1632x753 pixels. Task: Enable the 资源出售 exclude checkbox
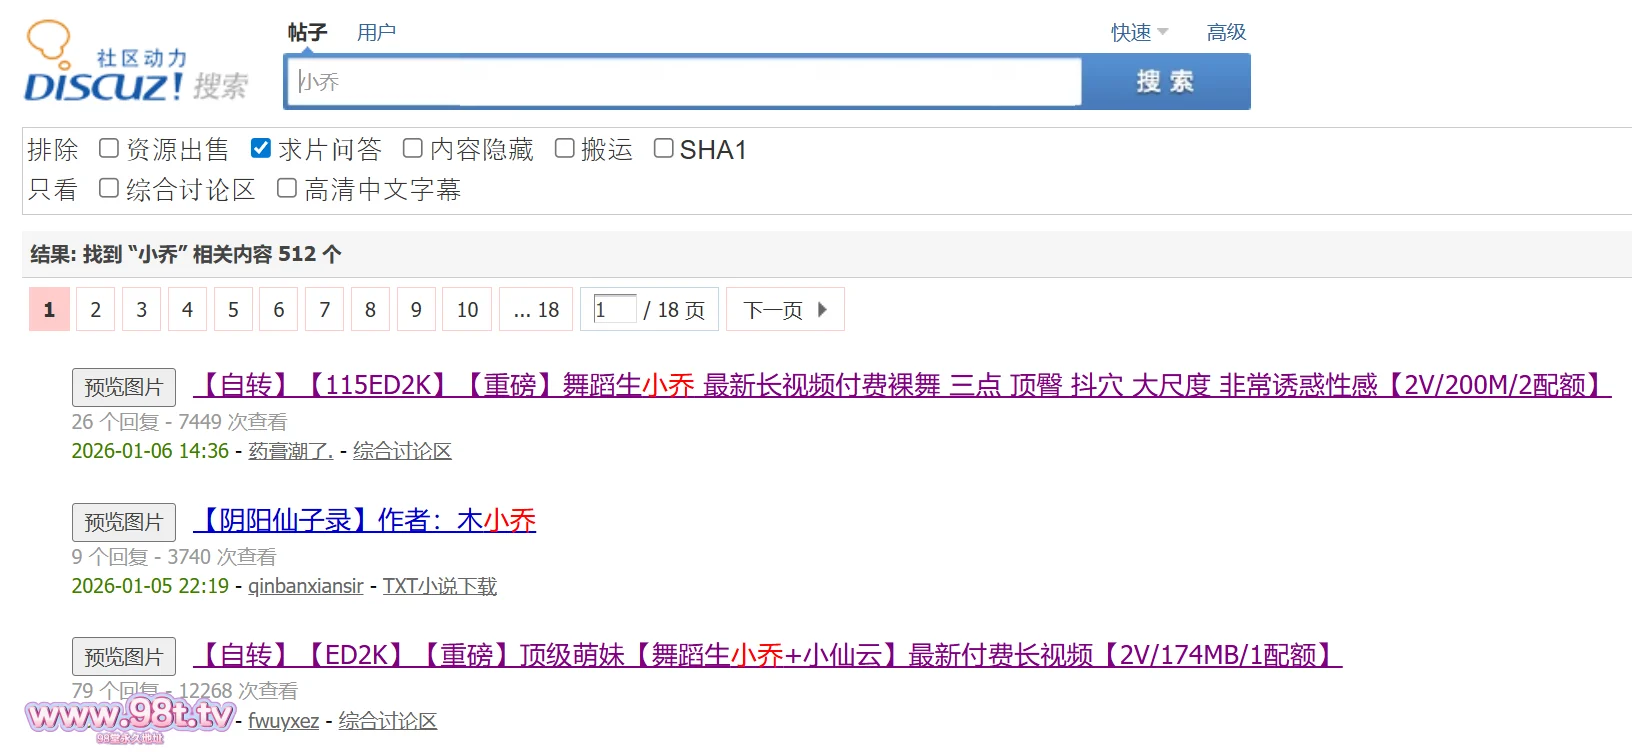(x=109, y=149)
